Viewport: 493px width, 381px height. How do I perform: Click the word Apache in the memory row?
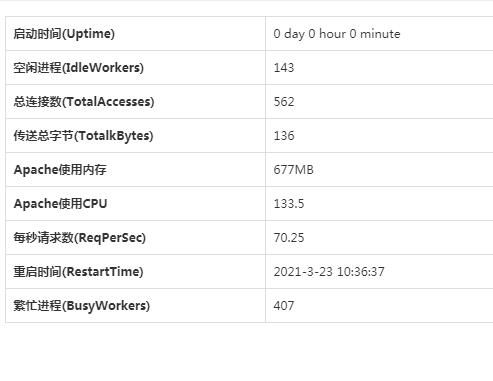(36, 170)
